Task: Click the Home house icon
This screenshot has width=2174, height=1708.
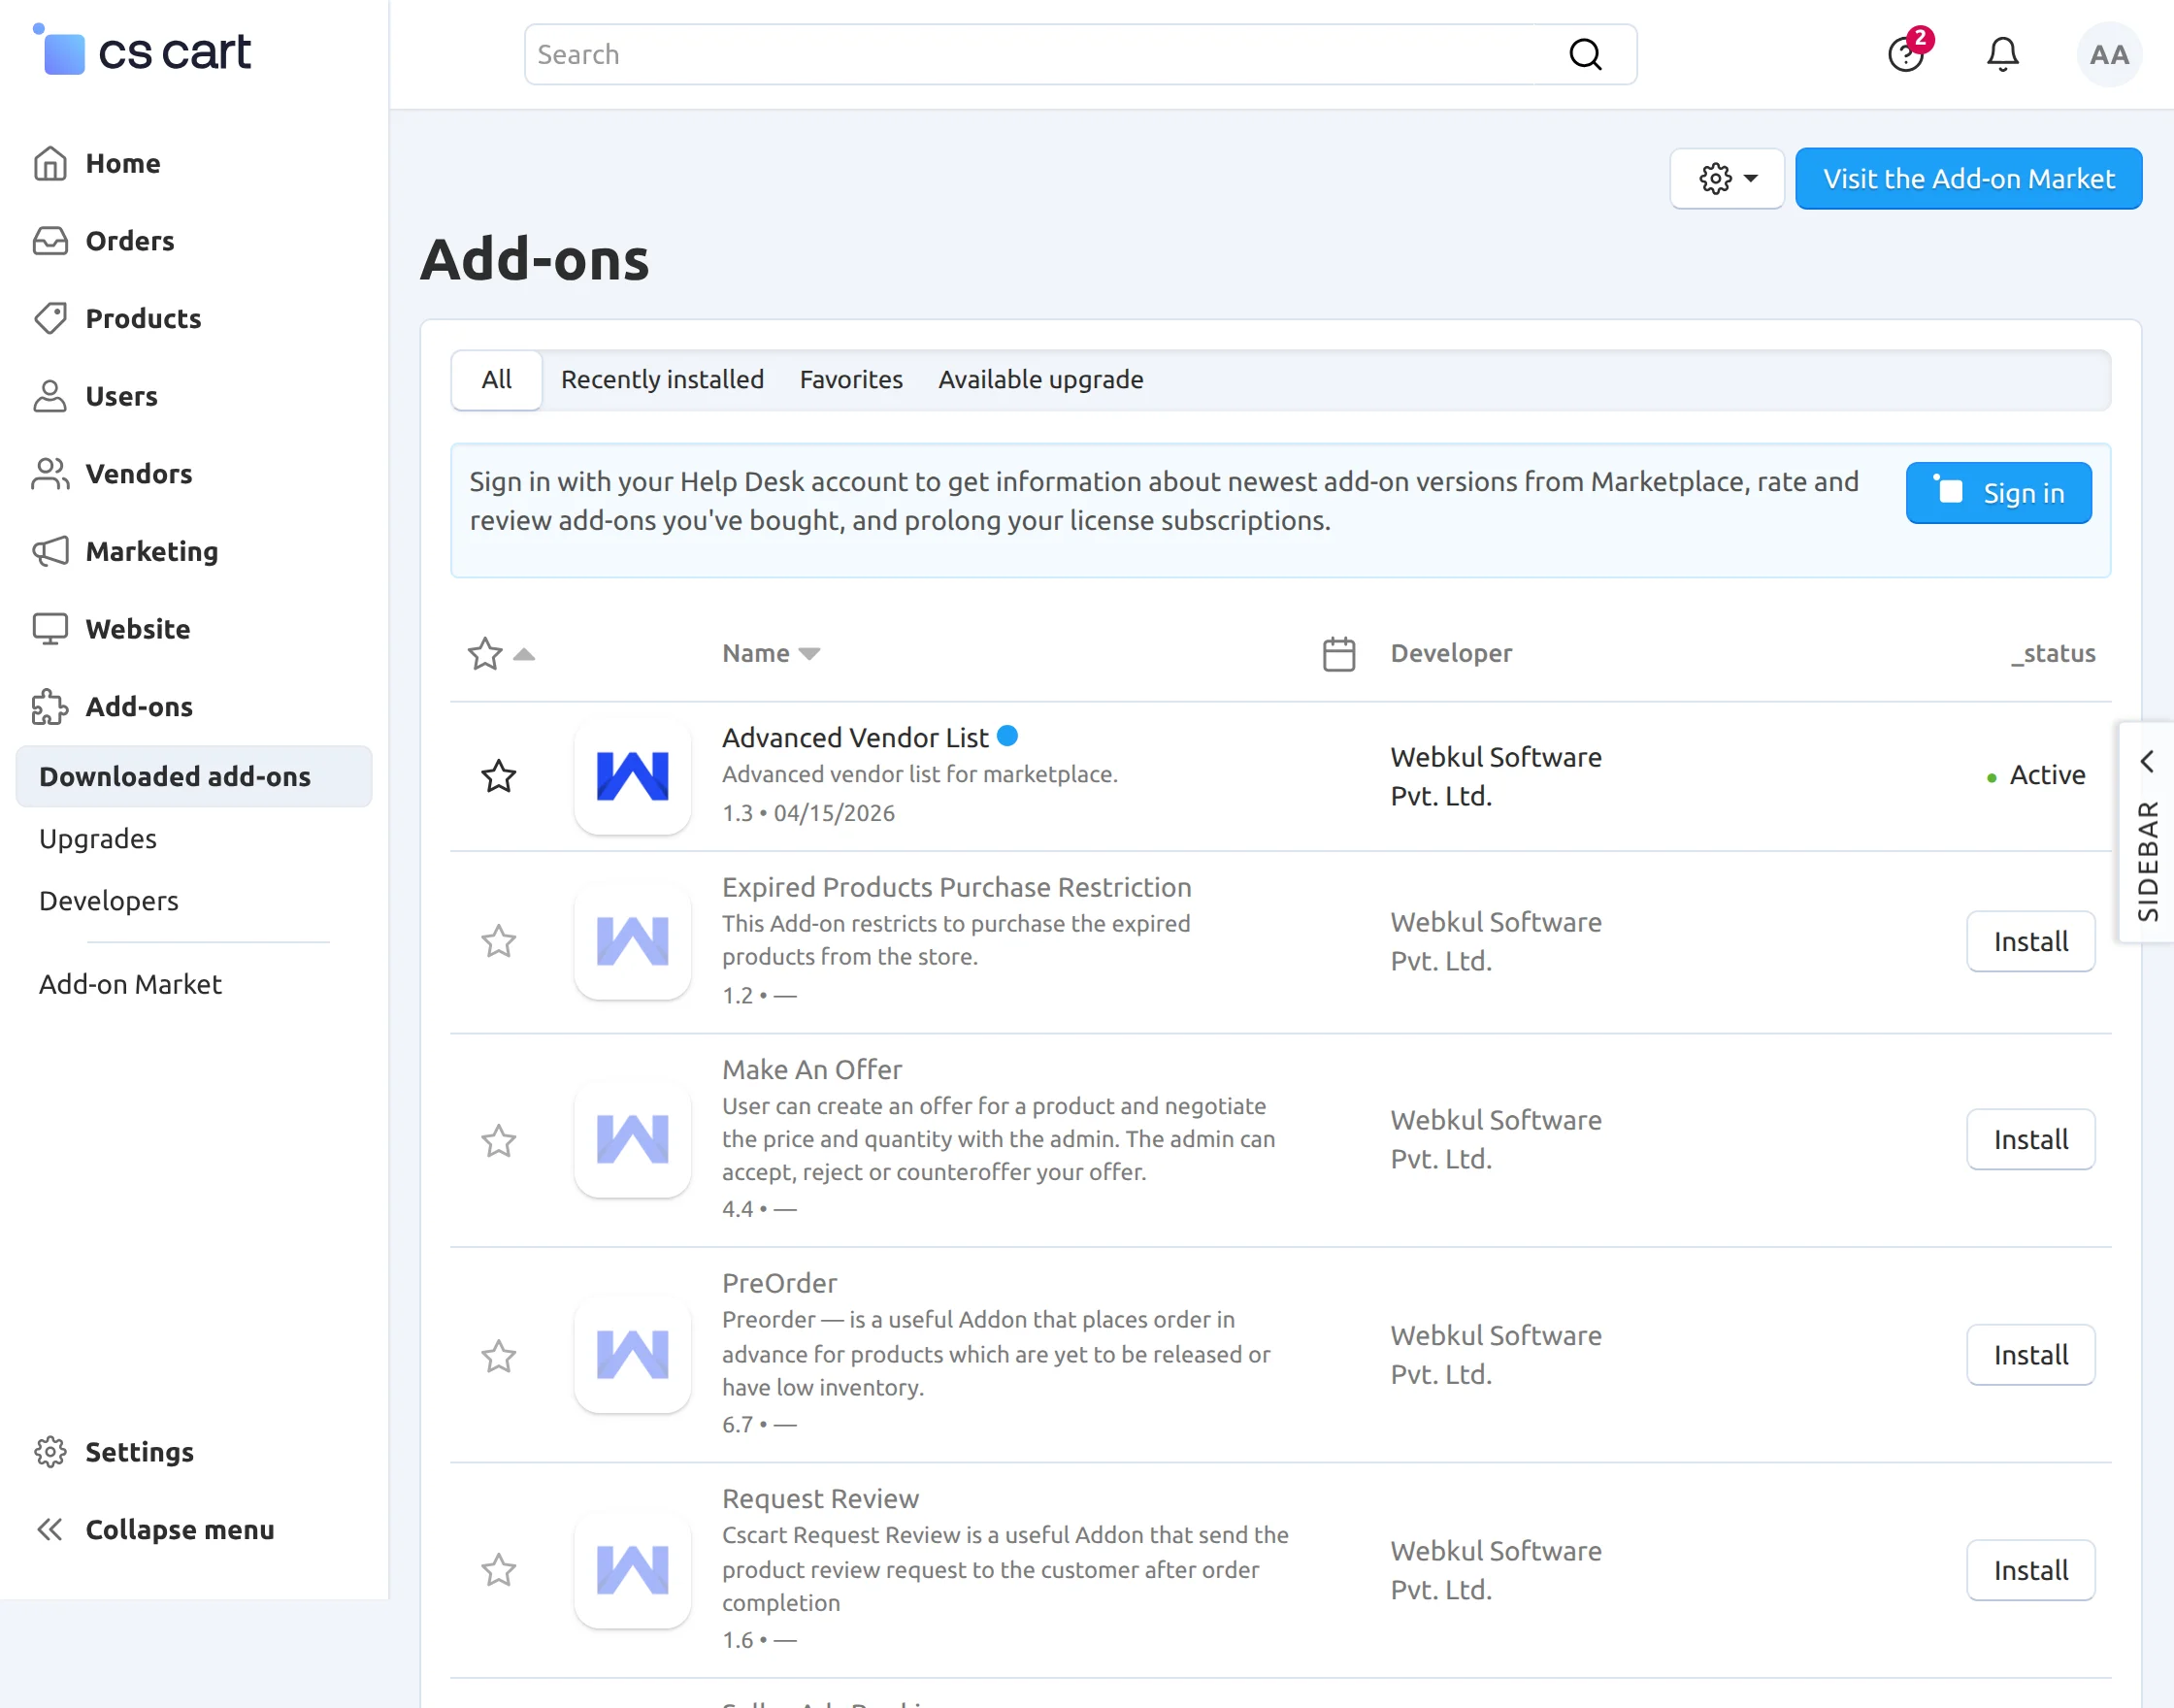Action: pos(50,163)
